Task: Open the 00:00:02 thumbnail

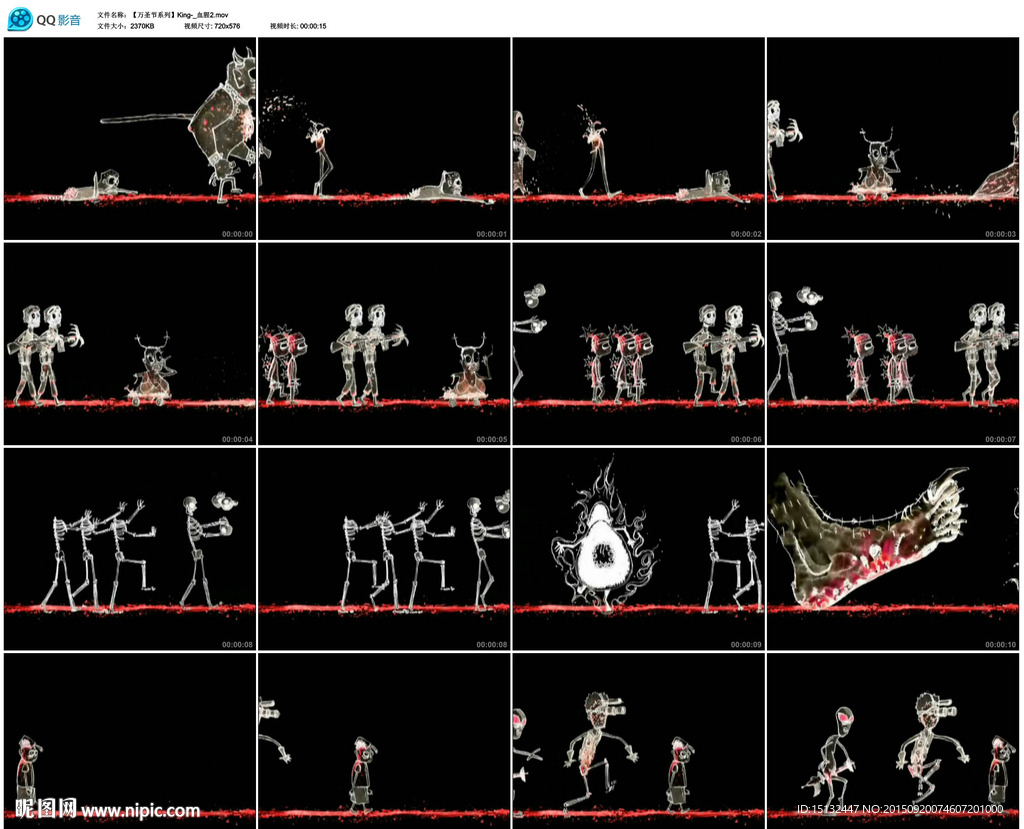Action: 639,138
